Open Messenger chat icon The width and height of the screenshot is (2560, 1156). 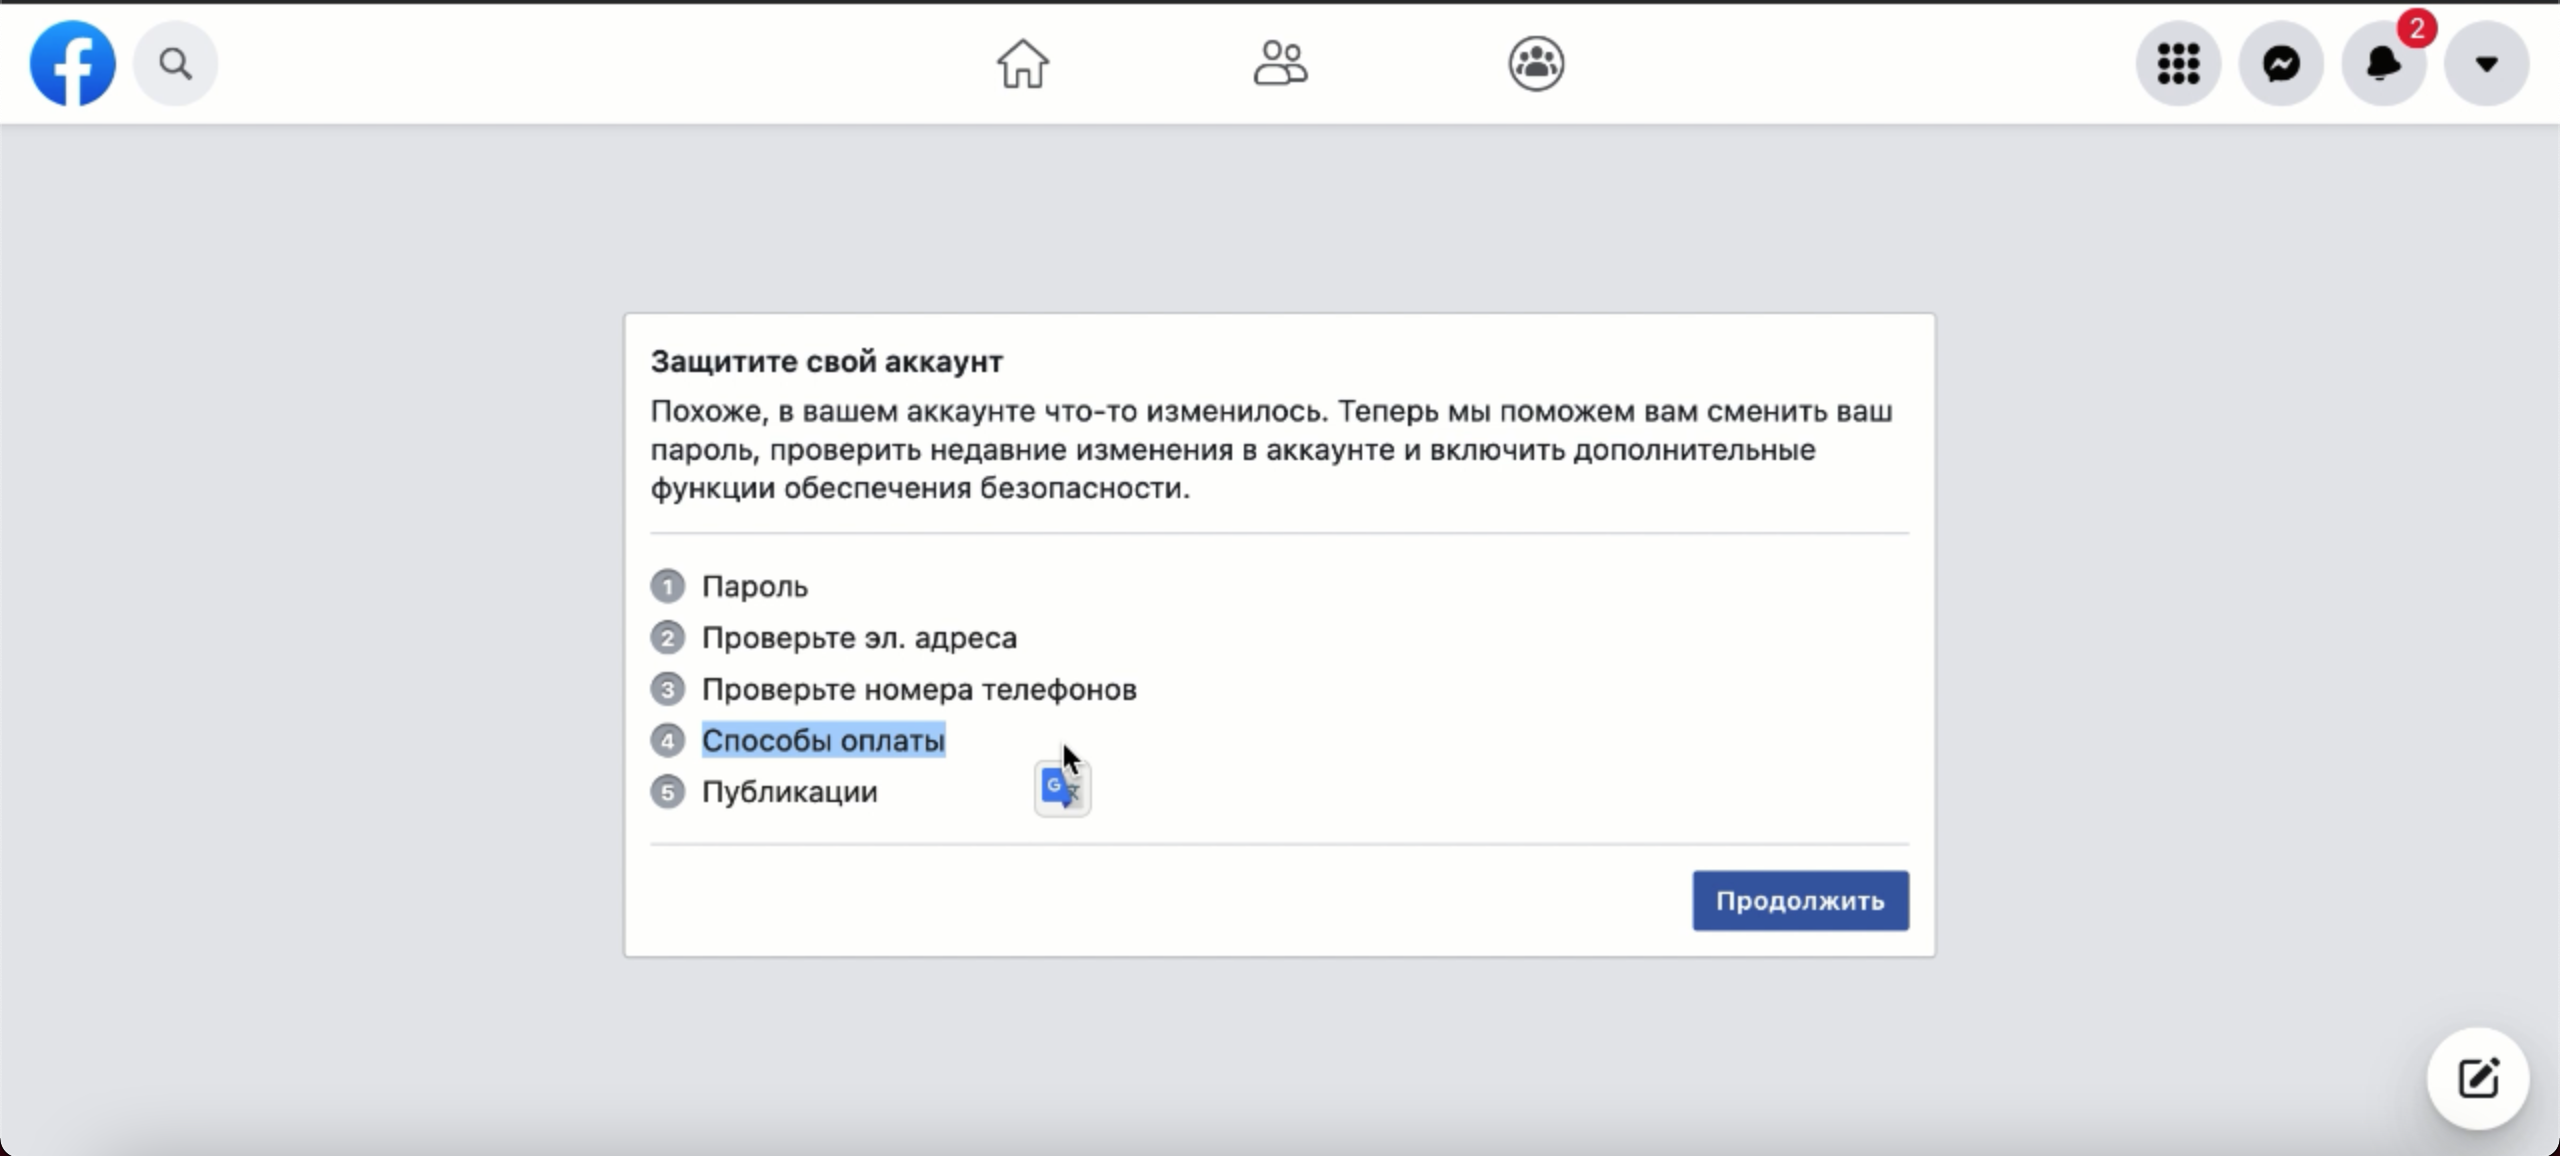pyautogui.click(x=2281, y=64)
